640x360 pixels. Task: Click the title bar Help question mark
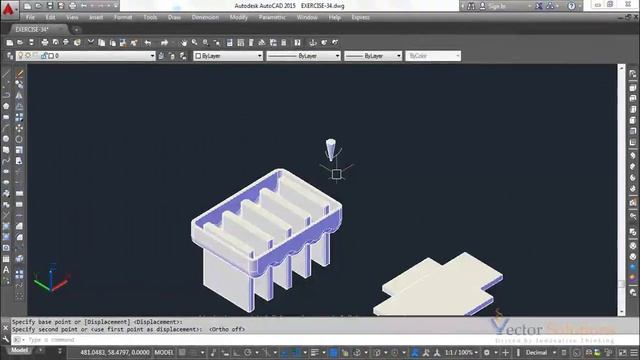[572, 6]
